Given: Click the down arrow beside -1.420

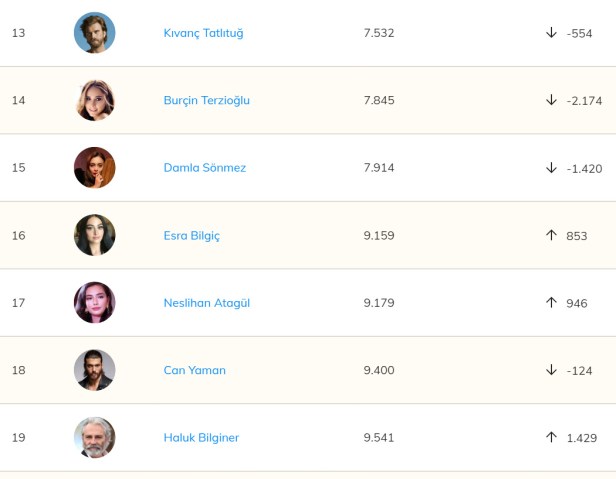Looking at the screenshot, I should 551,168.
